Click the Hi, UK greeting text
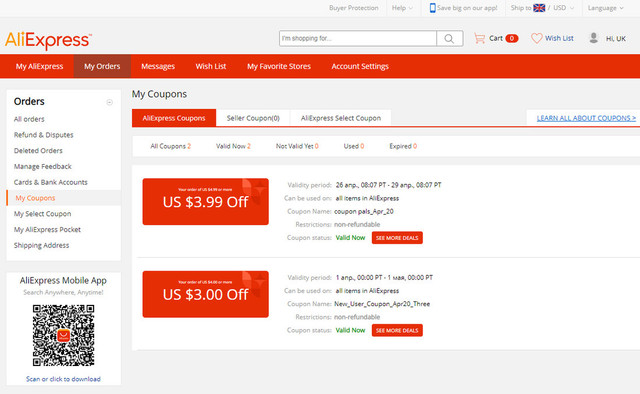This screenshot has height=394, width=640. [616, 39]
